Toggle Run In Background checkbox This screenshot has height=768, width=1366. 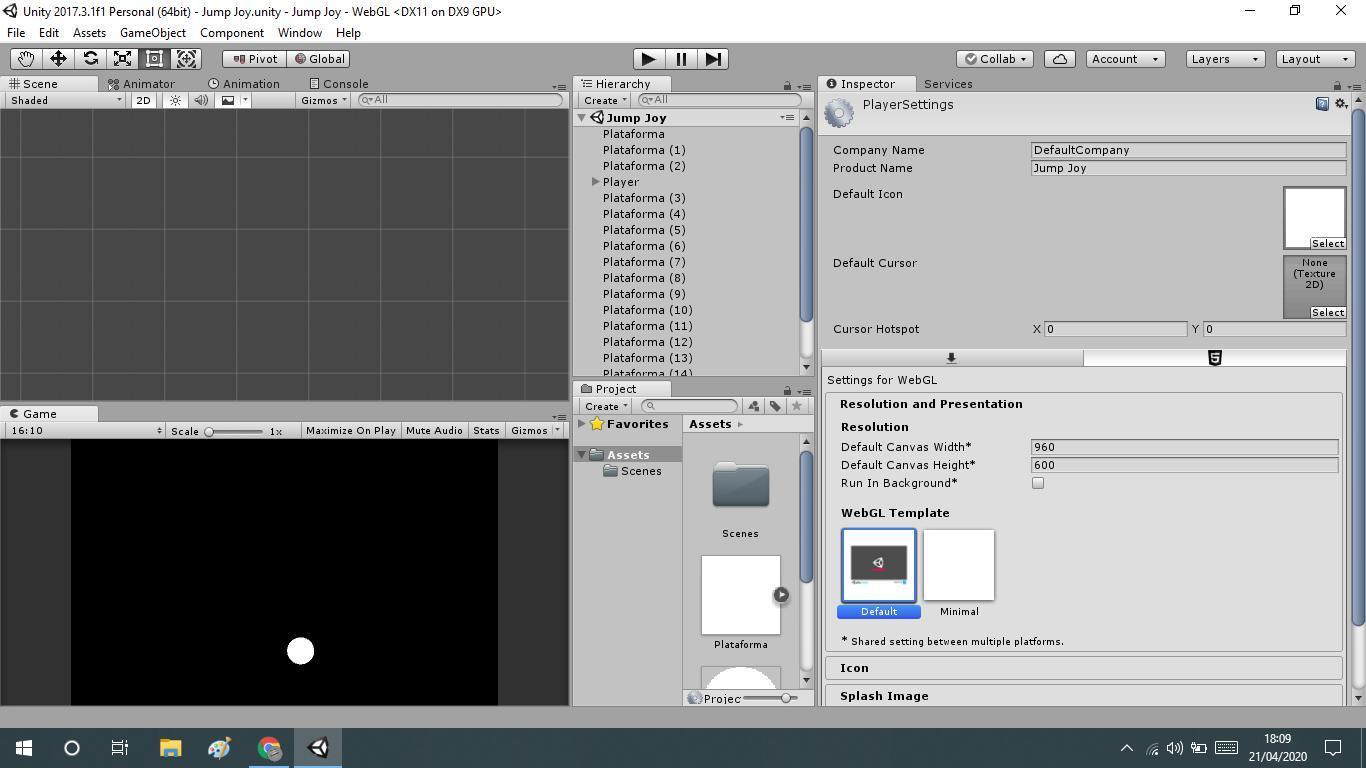pyautogui.click(x=1038, y=483)
